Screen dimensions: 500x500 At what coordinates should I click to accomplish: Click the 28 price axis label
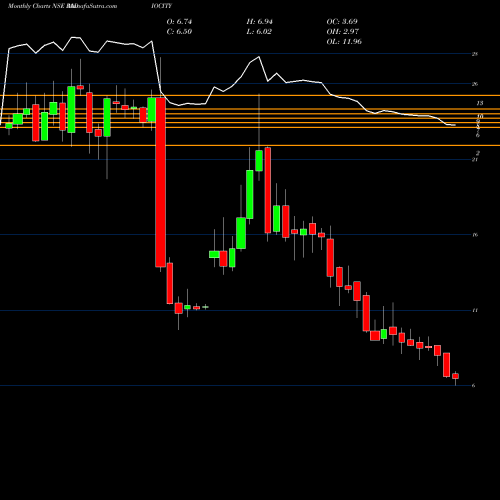(x=475, y=54)
